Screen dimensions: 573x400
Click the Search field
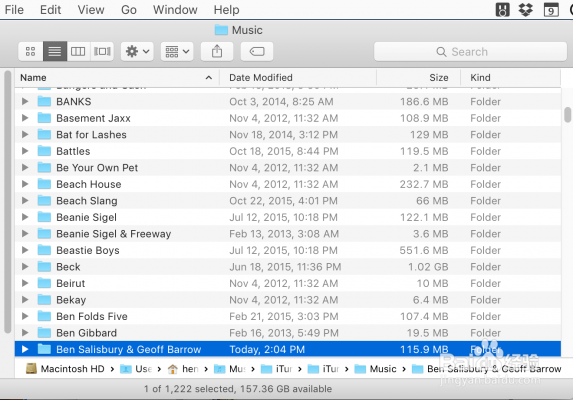470,52
